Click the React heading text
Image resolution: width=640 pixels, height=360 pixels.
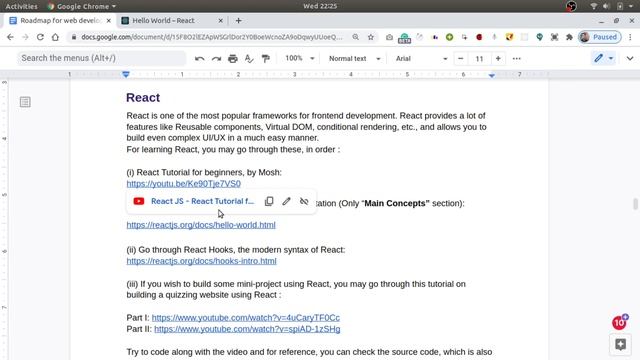[x=143, y=98]
